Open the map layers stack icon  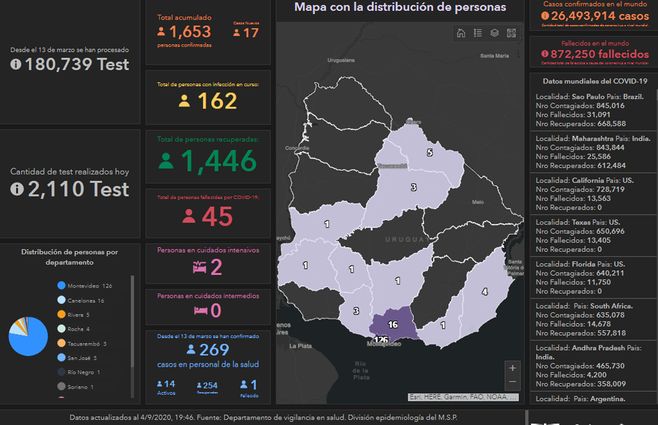click(x=494, y=33)
